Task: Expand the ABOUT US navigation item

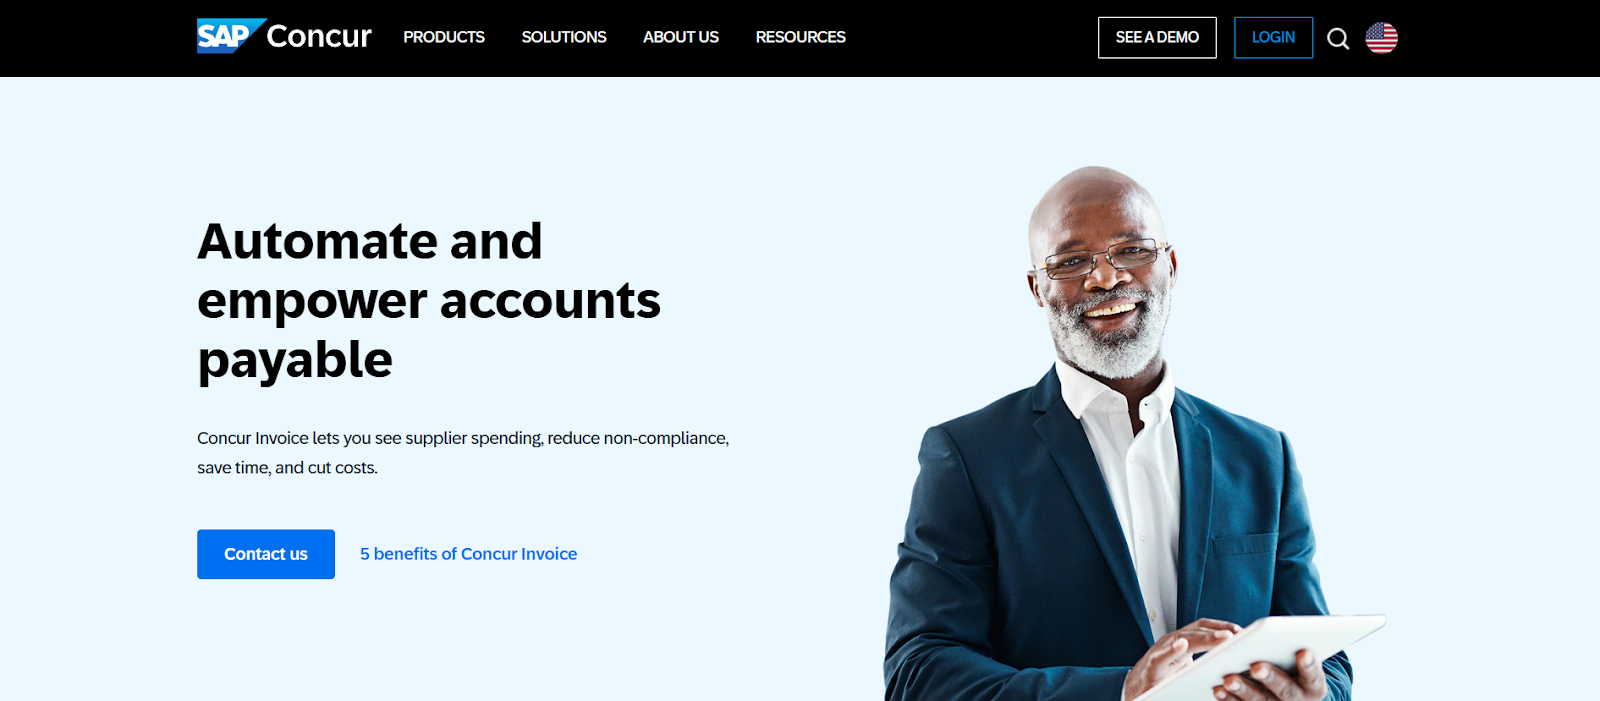Action: 681,37
